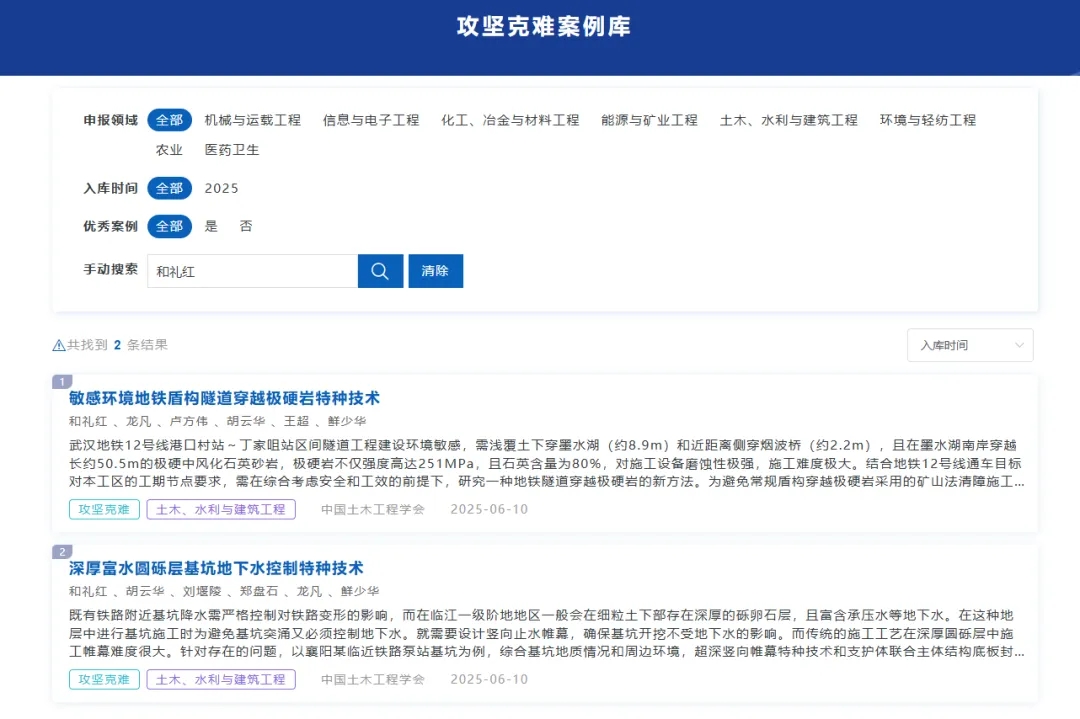Select 全部 in 入库时间 filter row
The width and height of the screenshot is (1080, 719).
[x=169, y=188]
